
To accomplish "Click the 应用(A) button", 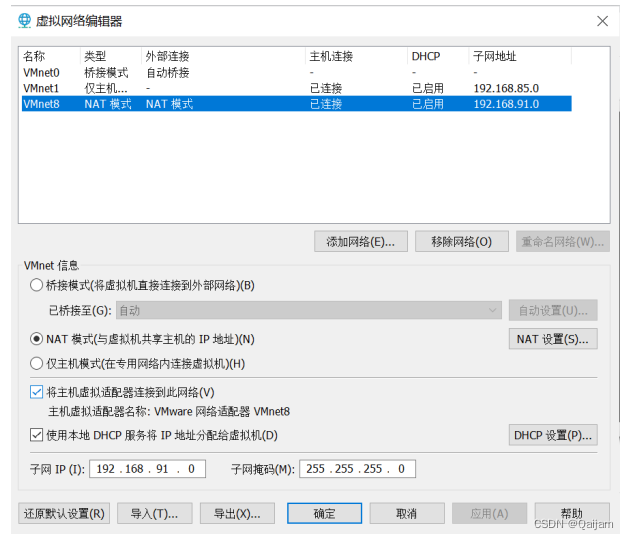I will click(x=489, y=514).
